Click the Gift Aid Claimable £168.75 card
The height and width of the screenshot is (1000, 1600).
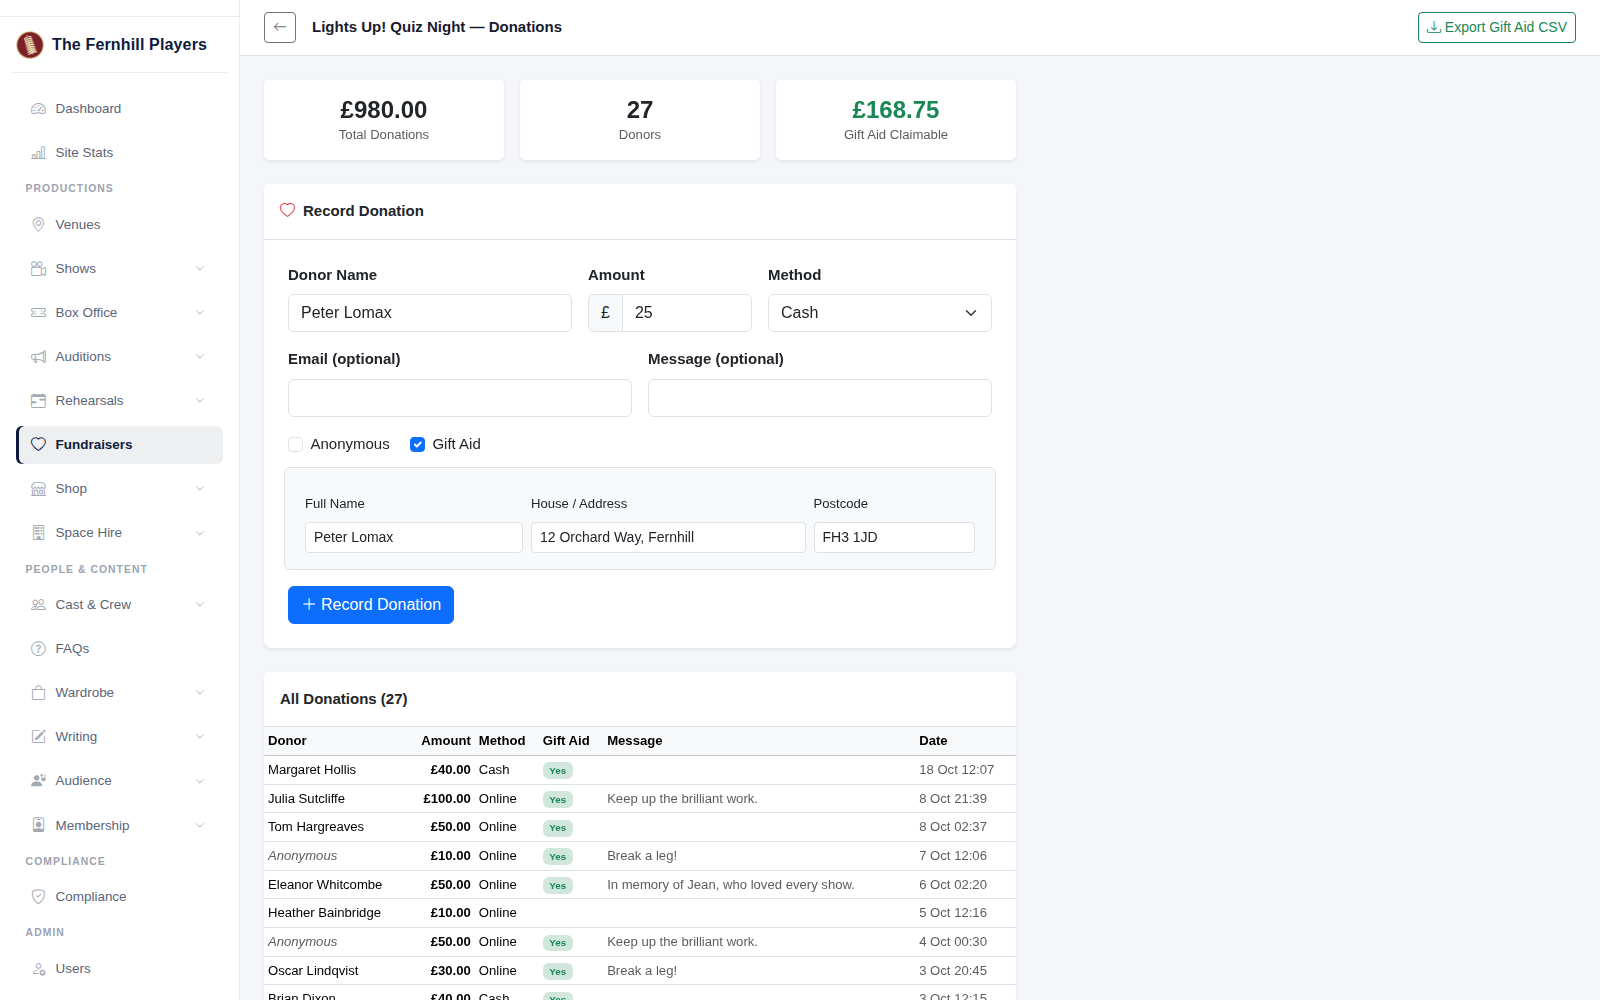tap(896, 120)
